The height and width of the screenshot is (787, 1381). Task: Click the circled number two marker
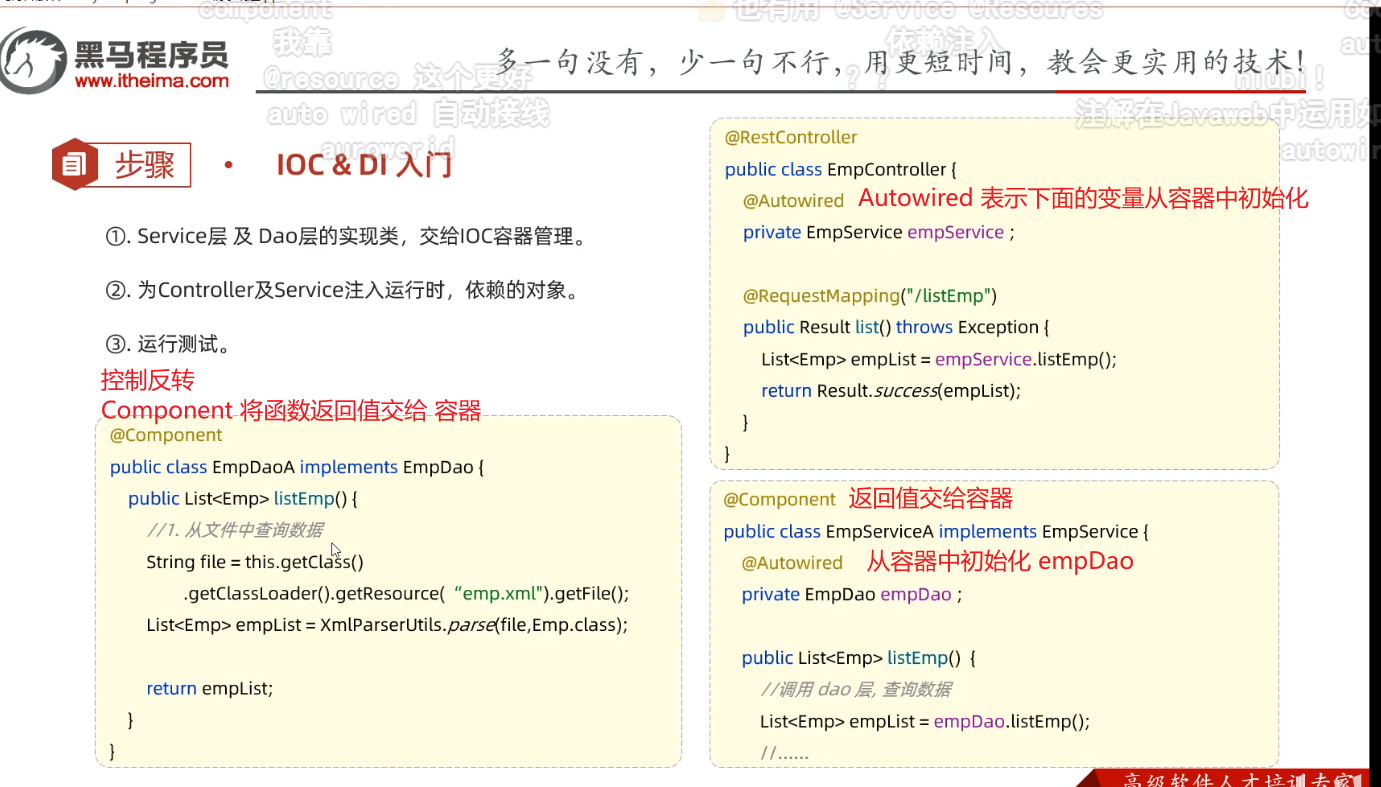click(x=118, y=291)
